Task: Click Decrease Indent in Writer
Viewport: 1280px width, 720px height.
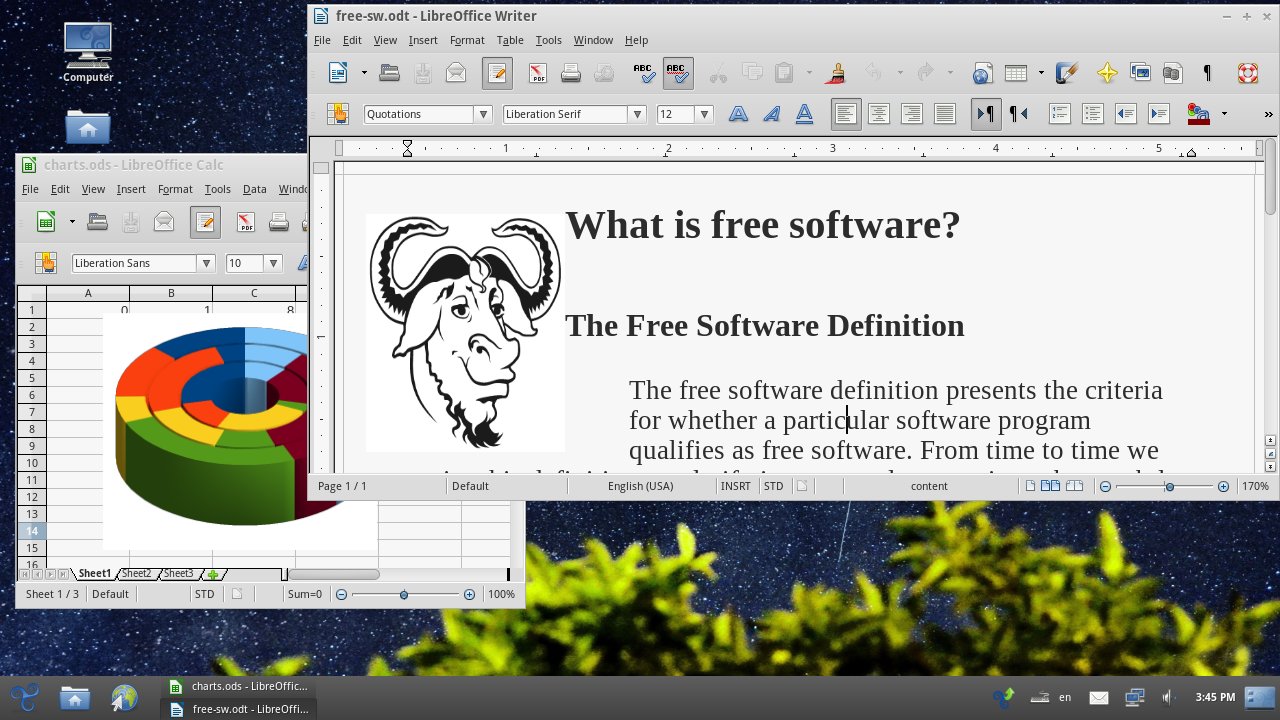Action: coord(1126,114)
